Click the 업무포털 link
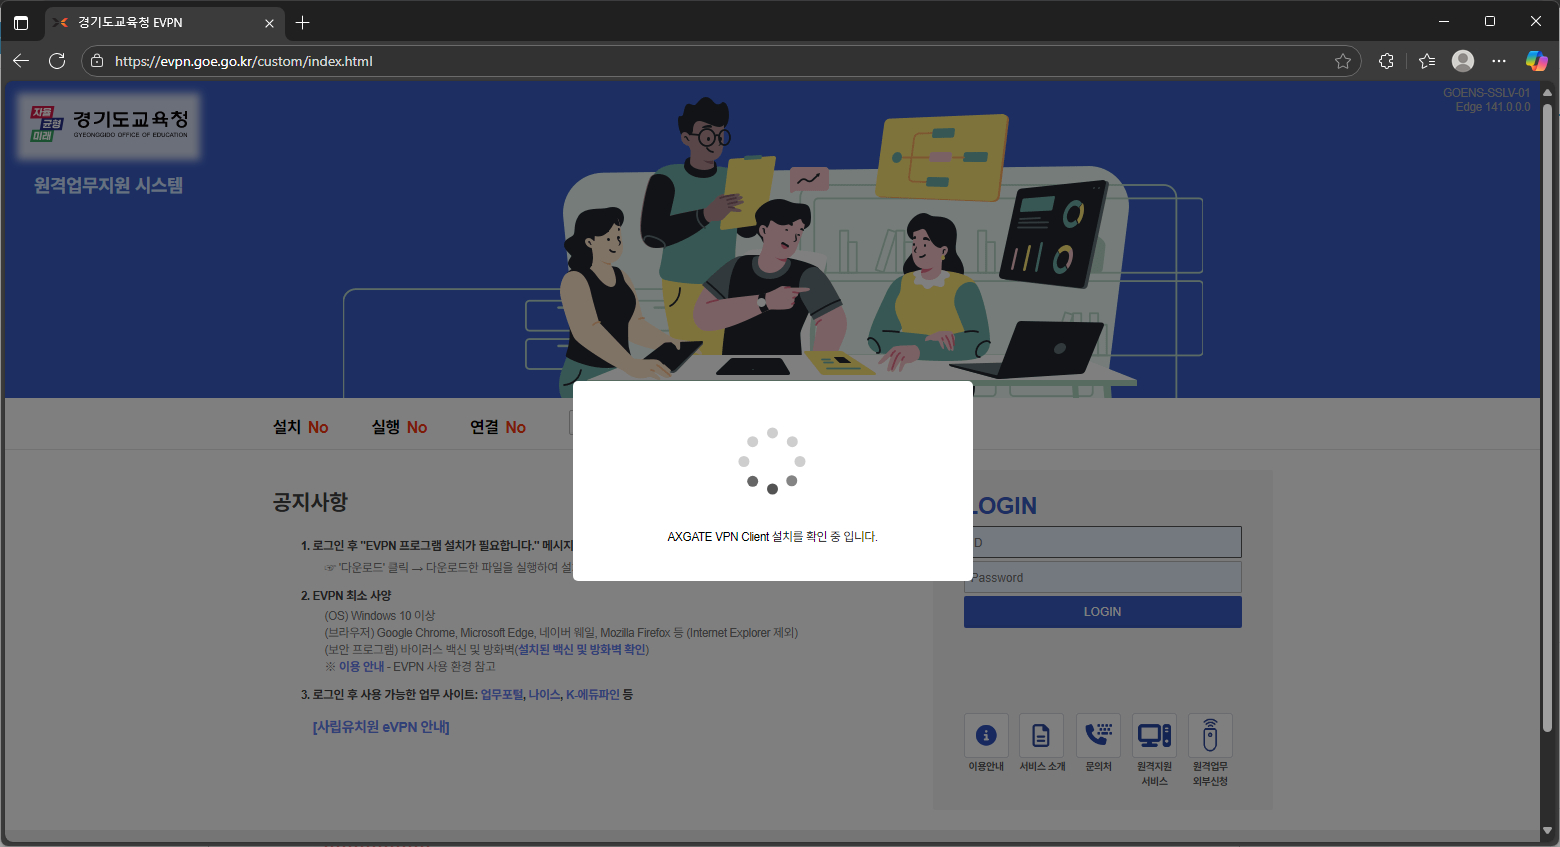 pyautogui.click(x=502, y=694)
